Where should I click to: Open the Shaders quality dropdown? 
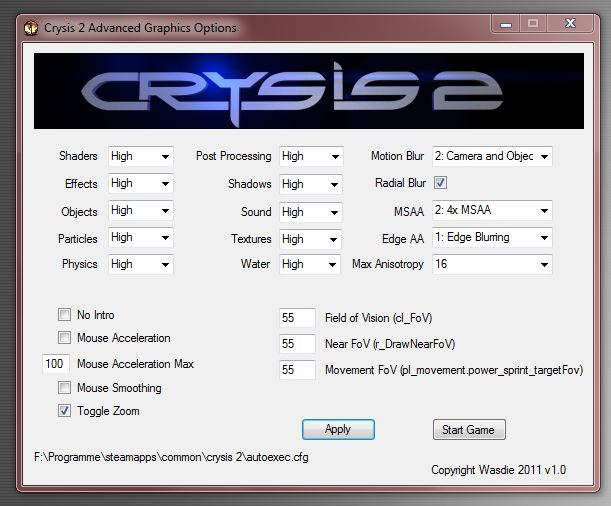[x=140, y=156]
